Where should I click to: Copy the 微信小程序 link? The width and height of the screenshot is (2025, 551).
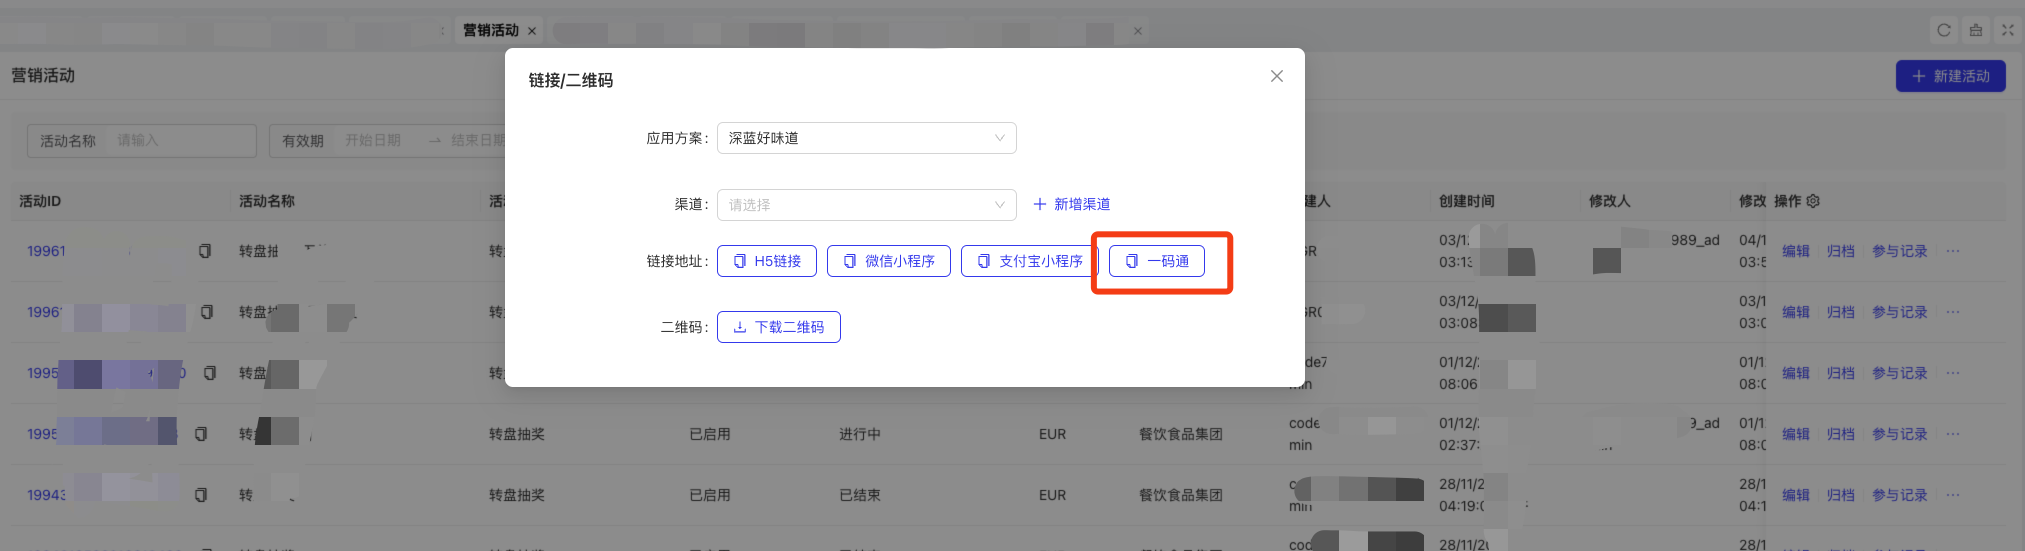(x=889, y=261)
